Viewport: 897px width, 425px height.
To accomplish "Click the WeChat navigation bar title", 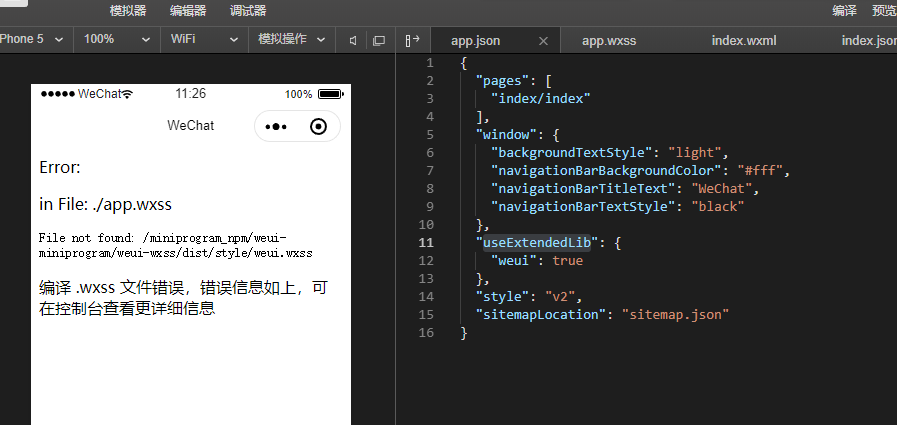I will pos(190,125).
